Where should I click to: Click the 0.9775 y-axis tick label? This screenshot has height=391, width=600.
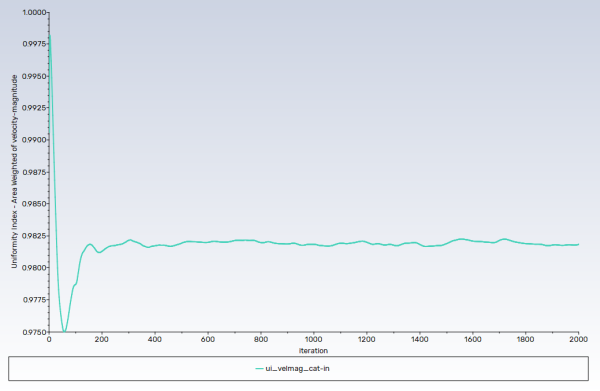coord(34,300)
